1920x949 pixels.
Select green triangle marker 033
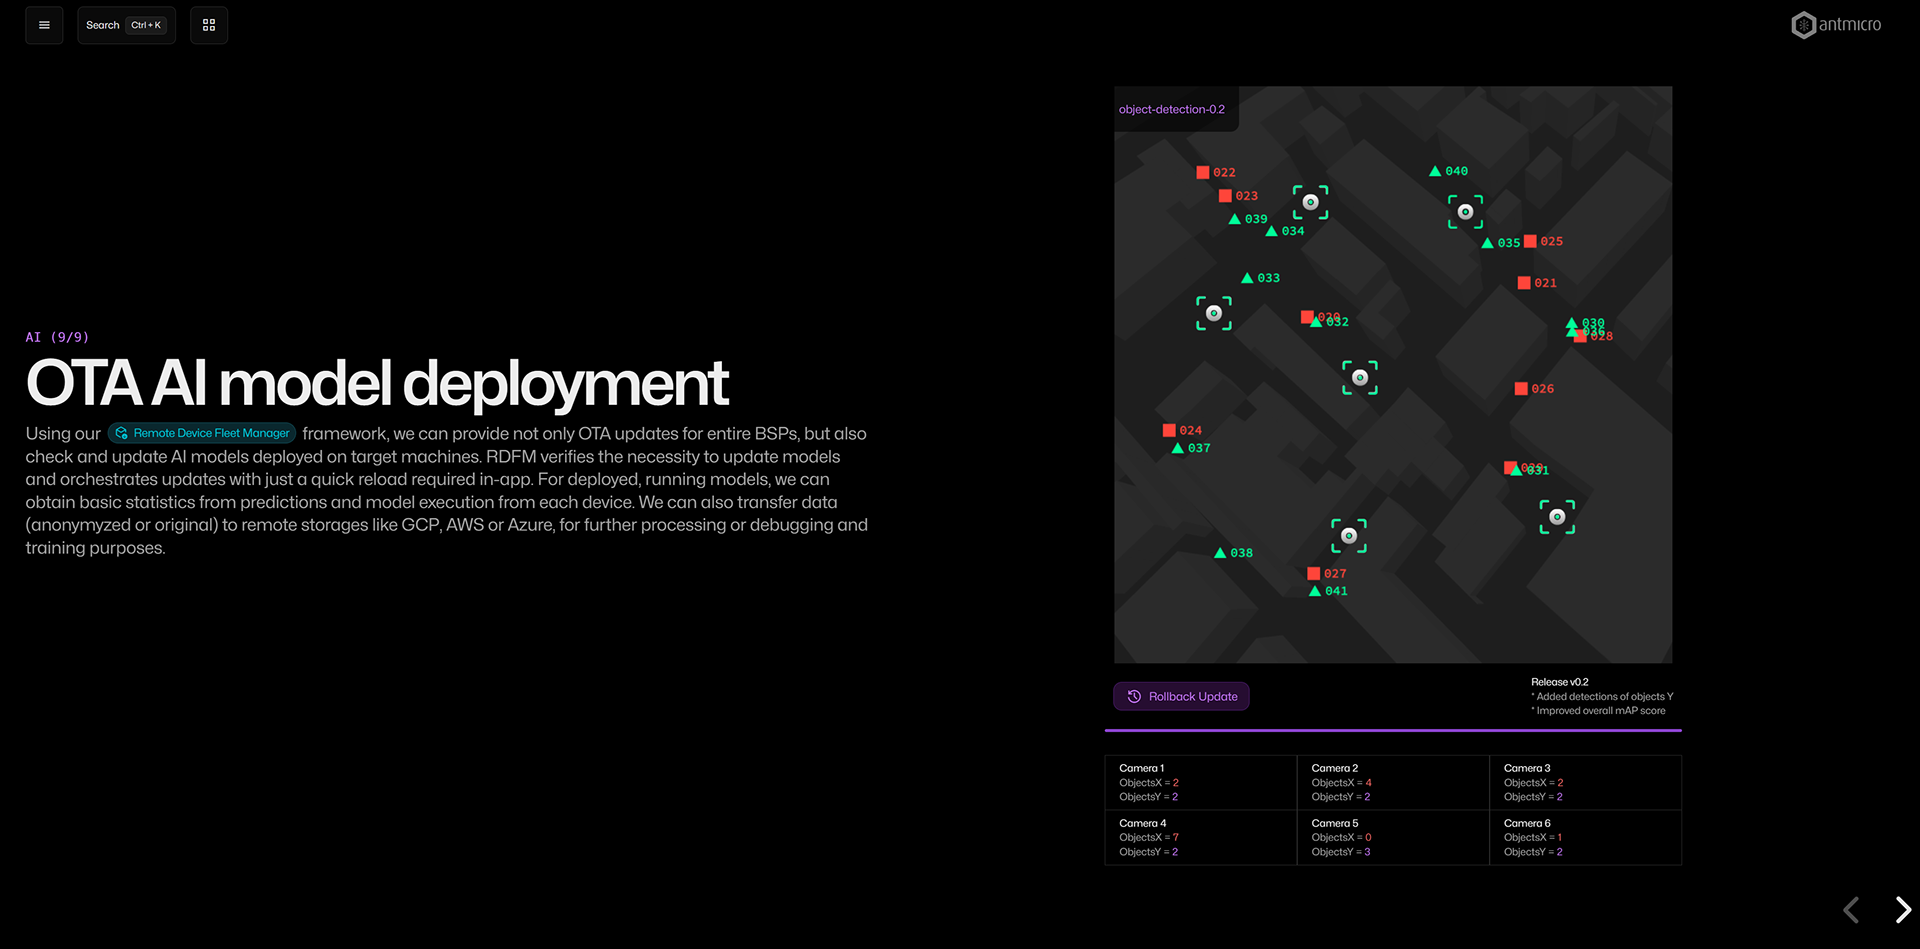pos(1247,278)
